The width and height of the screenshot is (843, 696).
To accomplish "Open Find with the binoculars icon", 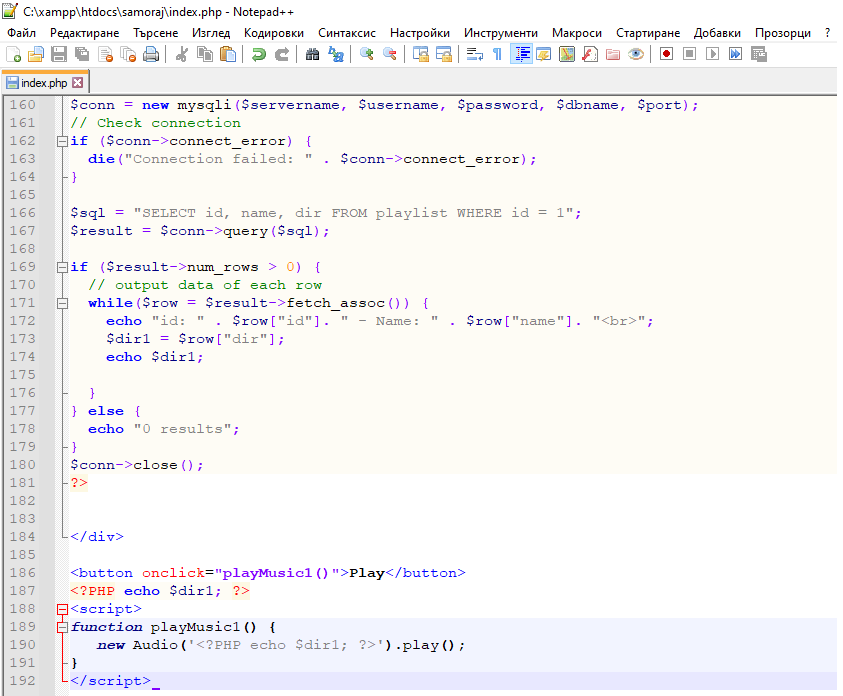I will pos(312,54).
